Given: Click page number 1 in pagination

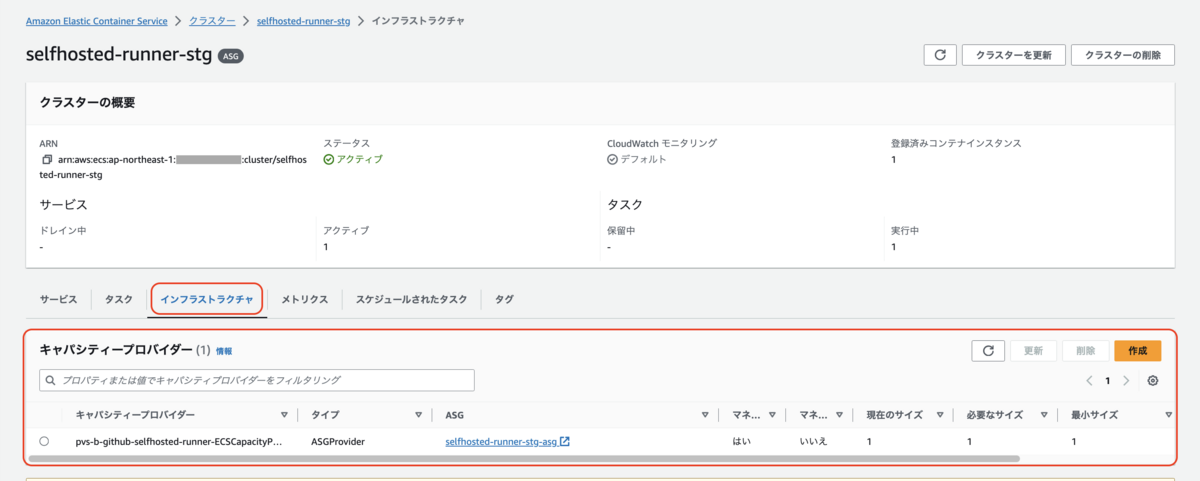Looking at the screenshot, I should coord(1107,381).
